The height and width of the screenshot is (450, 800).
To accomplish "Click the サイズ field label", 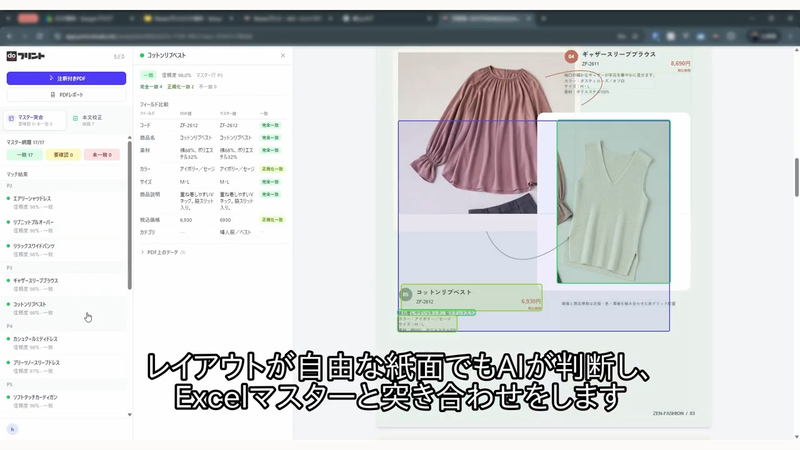I will 145,182.
